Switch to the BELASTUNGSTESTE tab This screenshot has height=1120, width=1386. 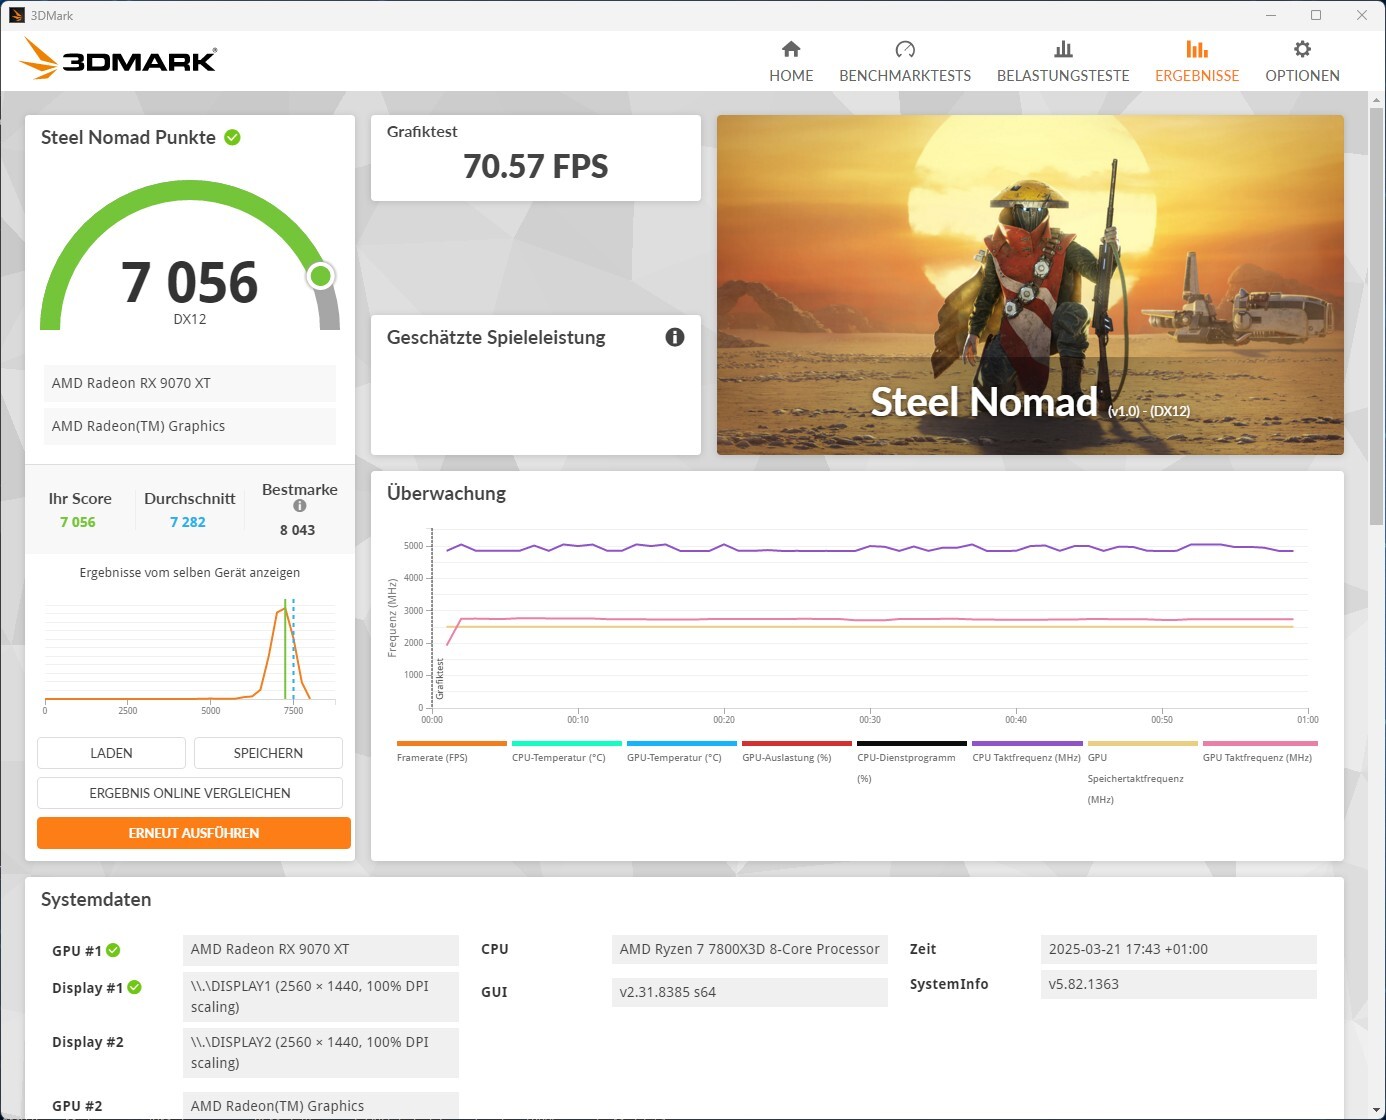(1063, 61)
